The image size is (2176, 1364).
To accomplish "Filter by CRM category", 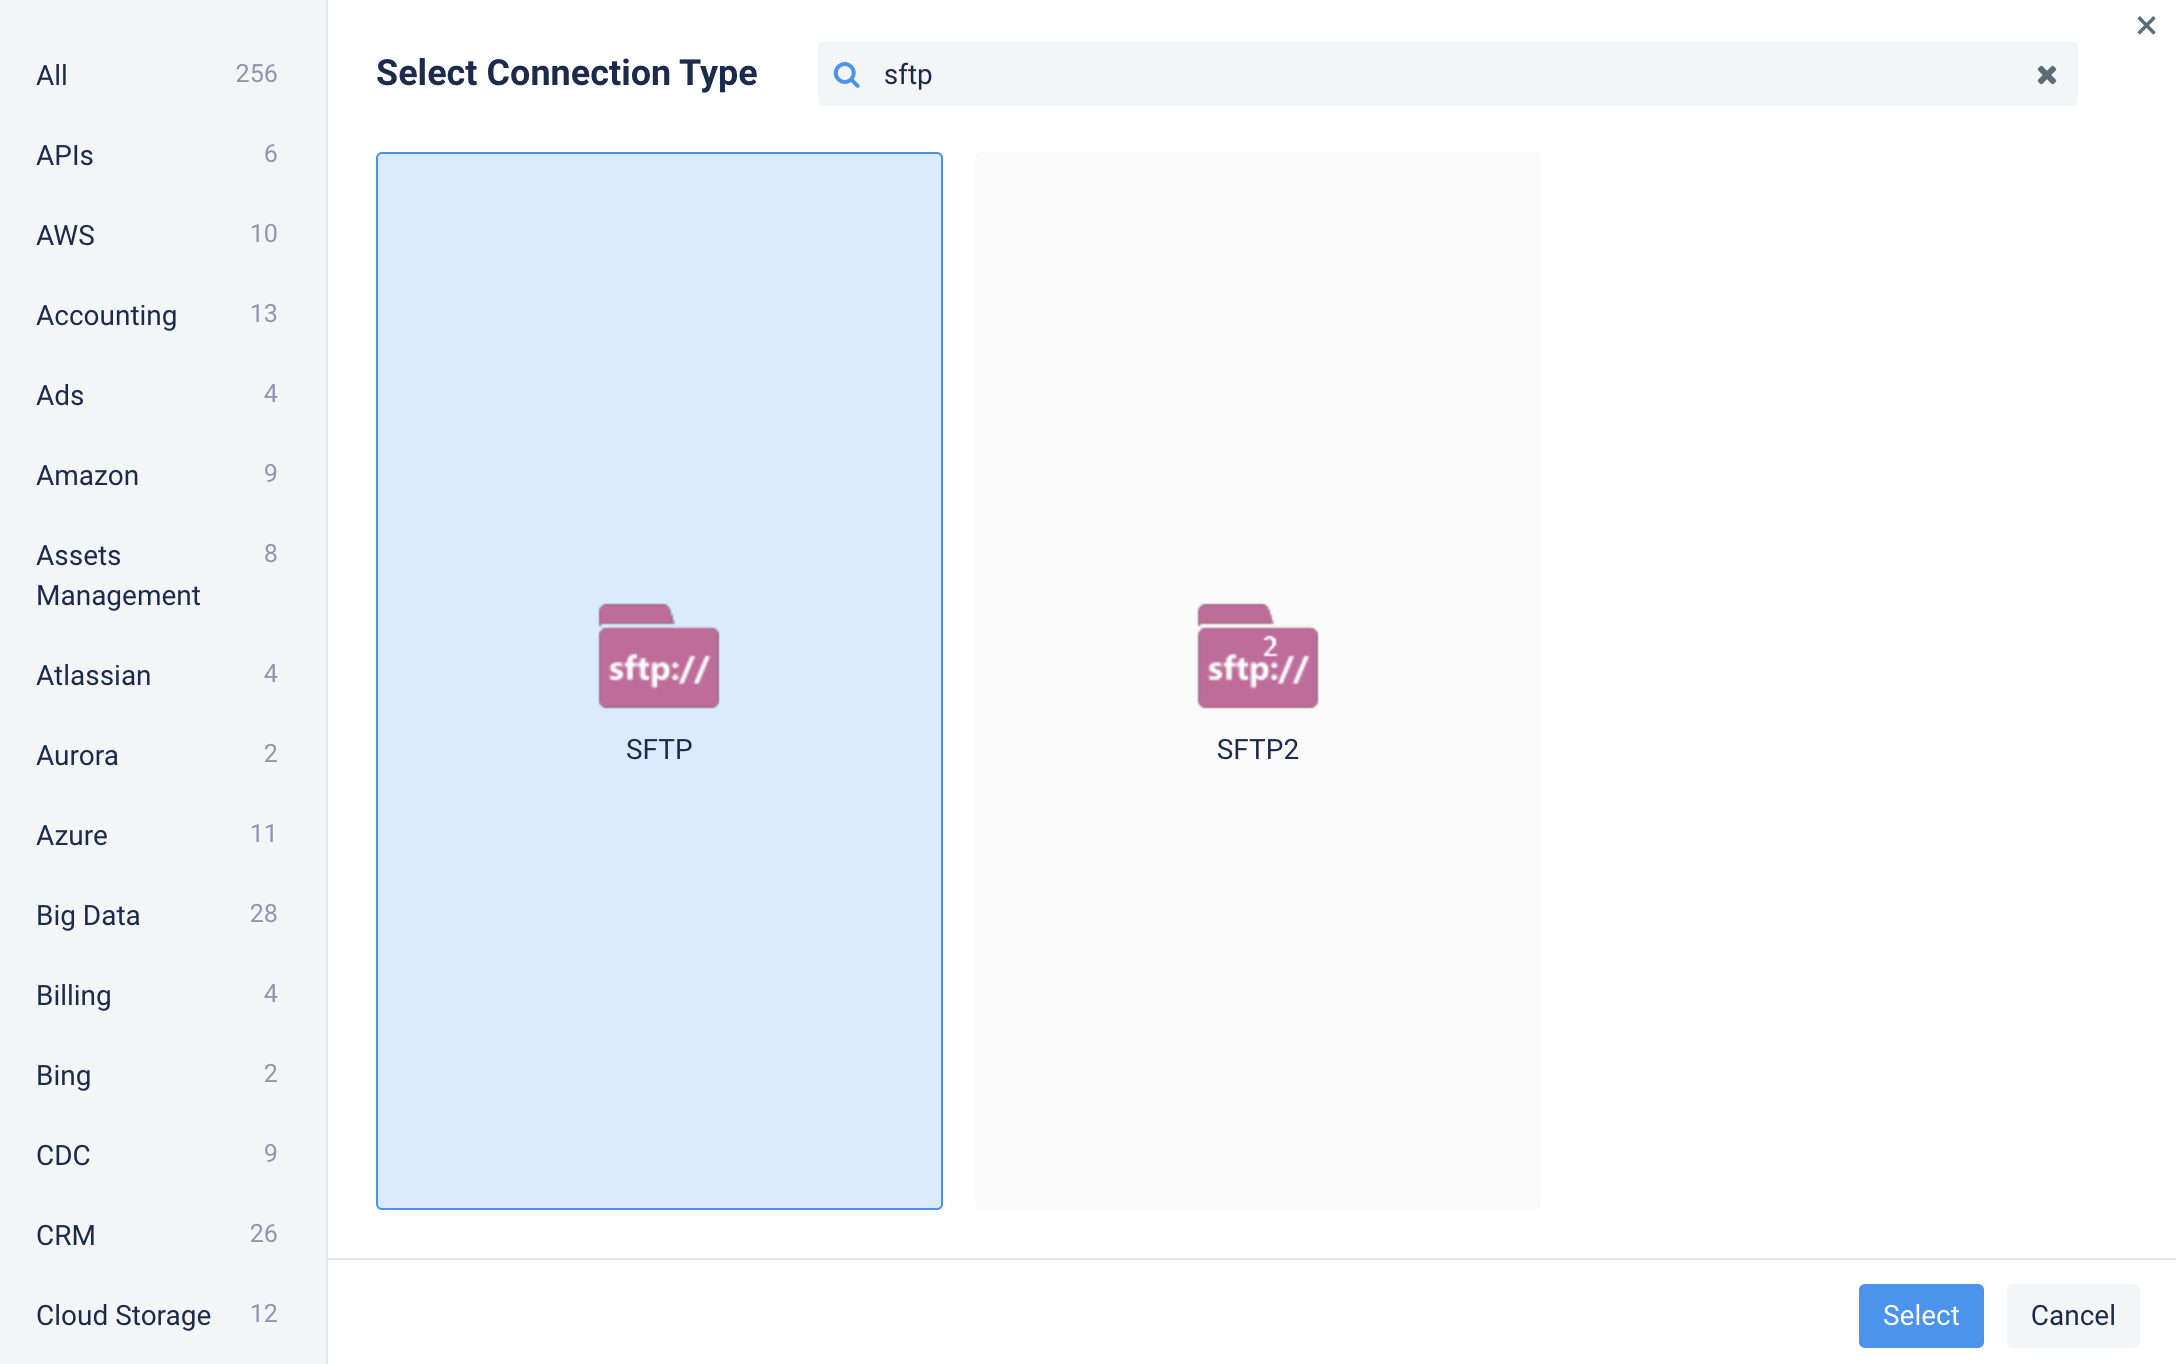I will [66, 1235].
